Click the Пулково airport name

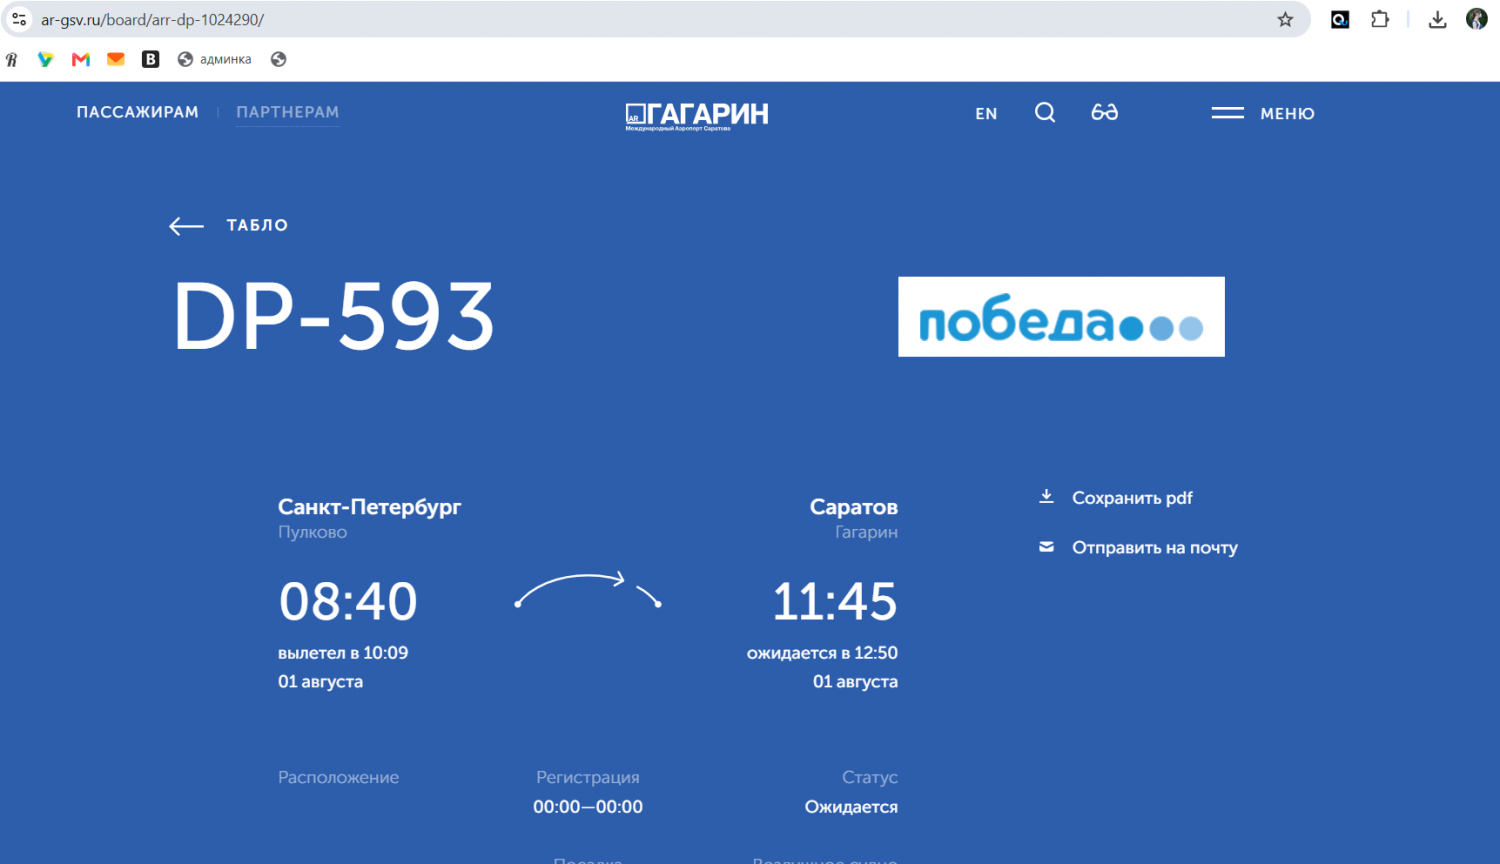point(312,532)
